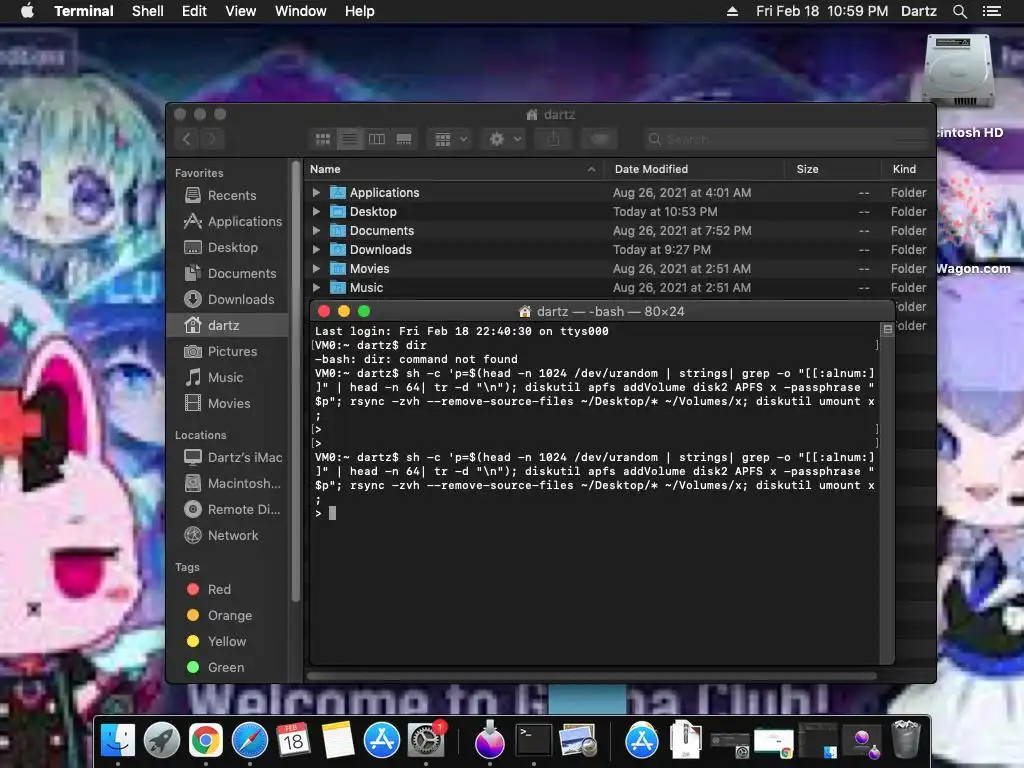1024x768 pixels.
Task: Switch Finder to icon view
Action: coord(323,139)
